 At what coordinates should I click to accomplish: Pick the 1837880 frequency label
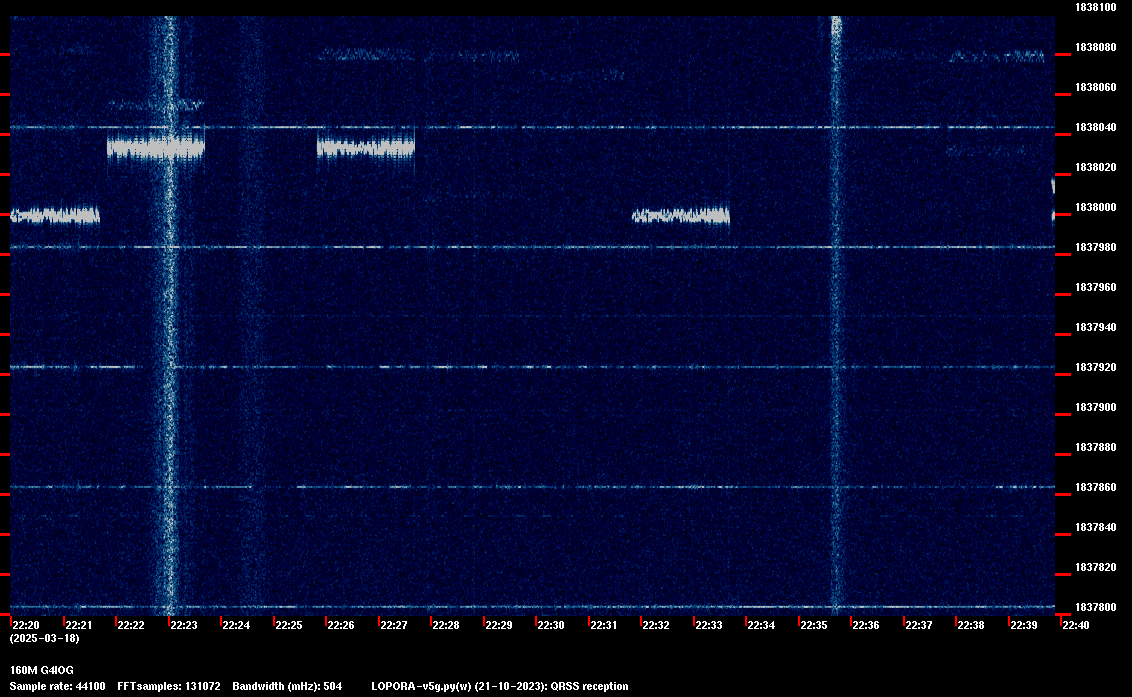[1096, 448]
